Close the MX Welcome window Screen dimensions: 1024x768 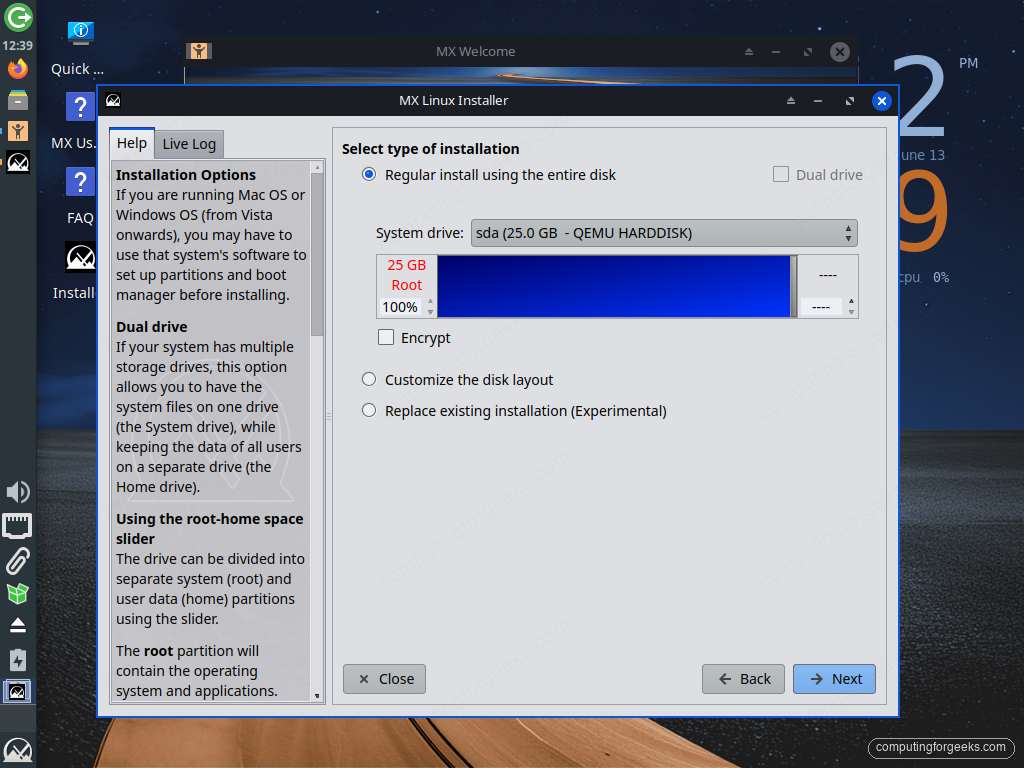click(840, 52)
